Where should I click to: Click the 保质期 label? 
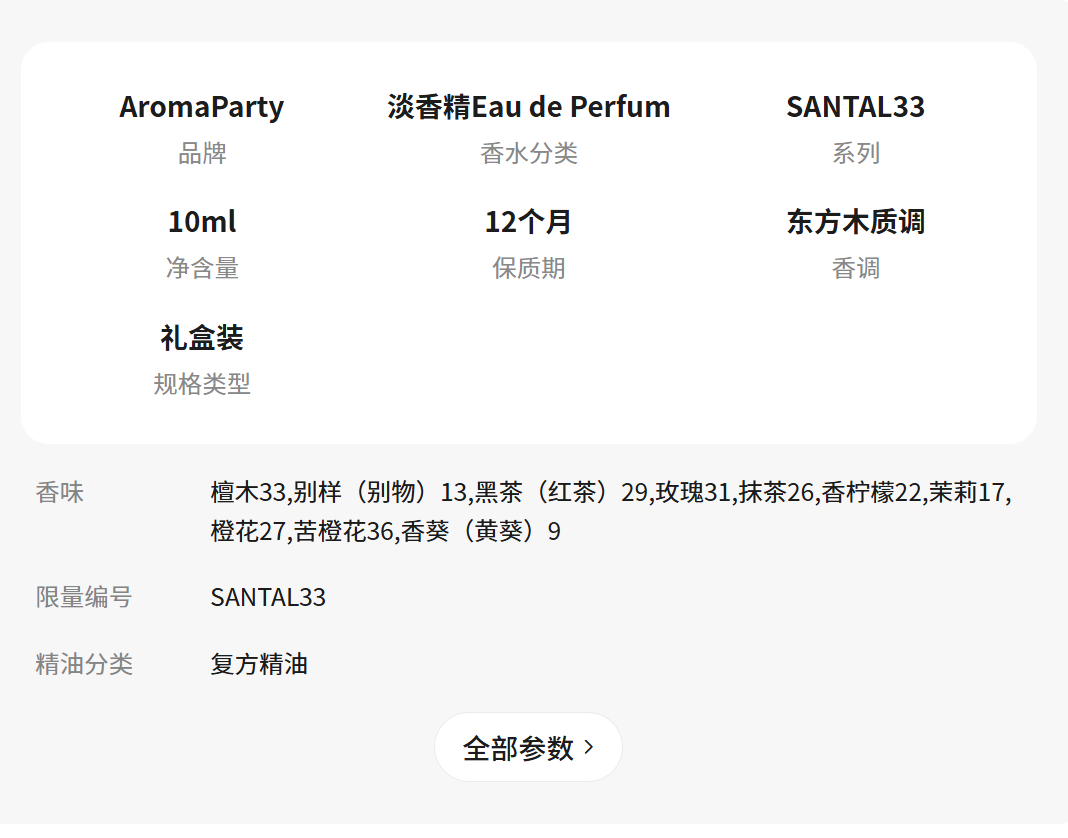[529, 268]
